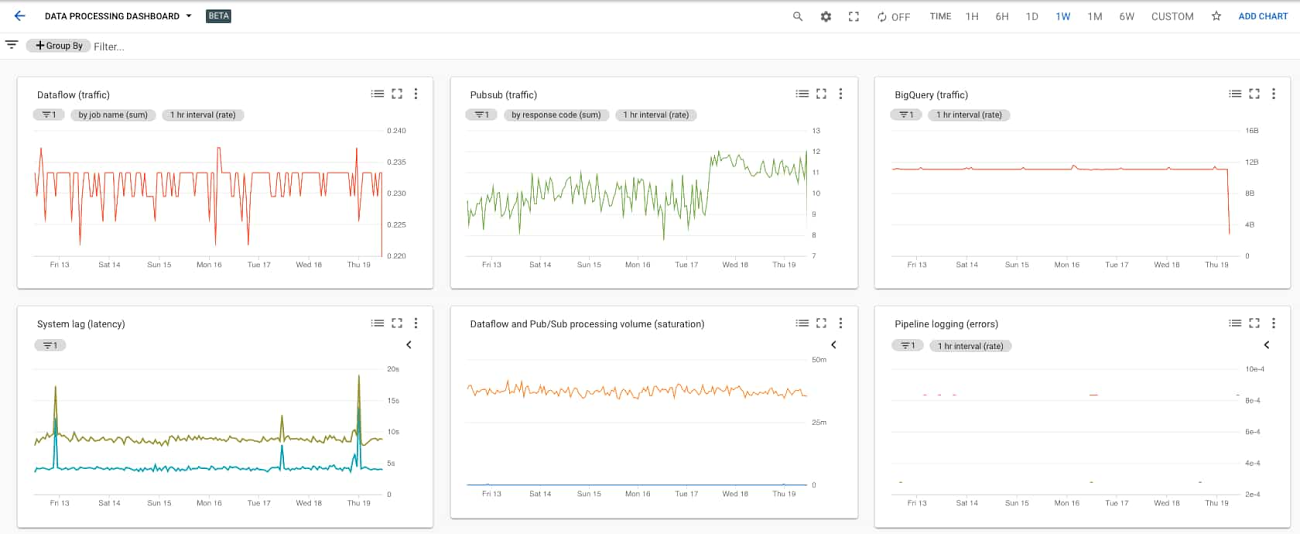This screenshot has height=534, width=1300.
Task: Toggle auto refresh OFF control
Action: 893,17
